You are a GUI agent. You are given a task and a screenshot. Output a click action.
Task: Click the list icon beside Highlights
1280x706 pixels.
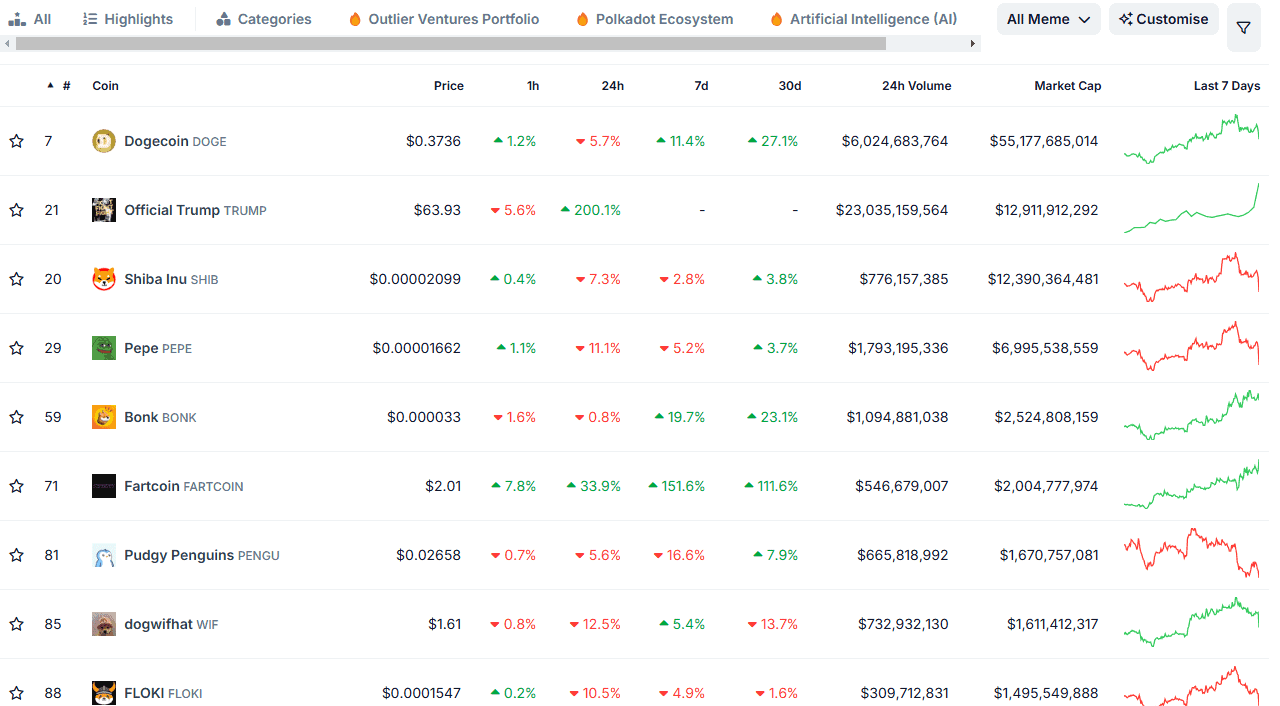pyautogui.click(x=90, y=19)
